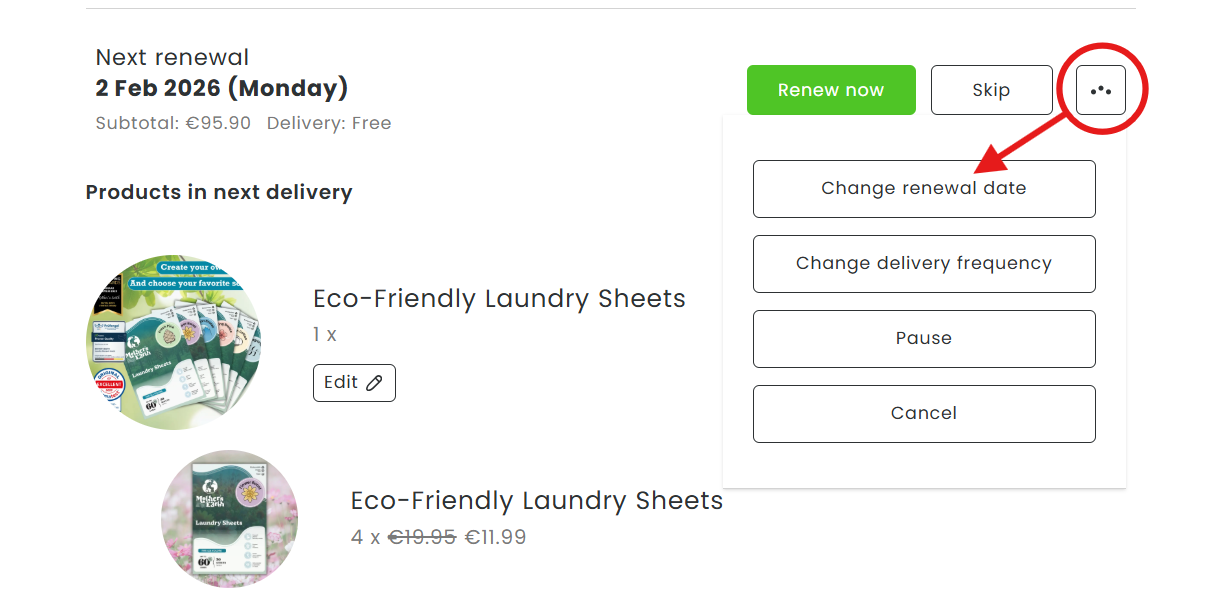Select Change renewal date option
1207x607 pixels.
[x=924, y=189]
